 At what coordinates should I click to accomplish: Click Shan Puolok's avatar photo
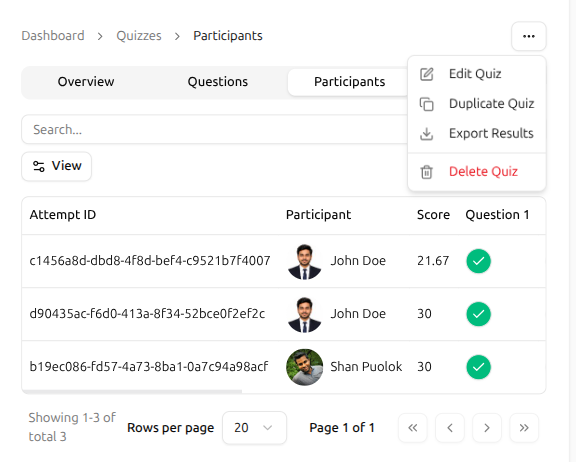305,367
